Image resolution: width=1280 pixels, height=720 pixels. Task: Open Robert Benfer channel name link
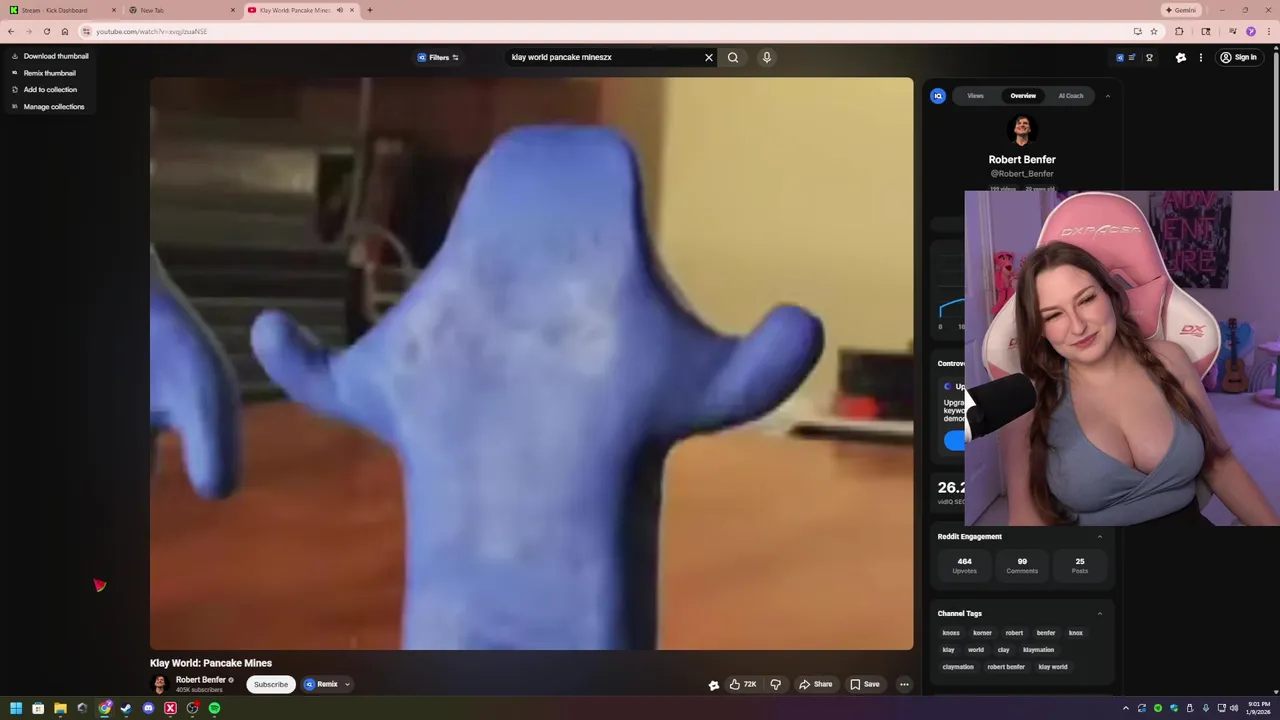coord(200,680)
